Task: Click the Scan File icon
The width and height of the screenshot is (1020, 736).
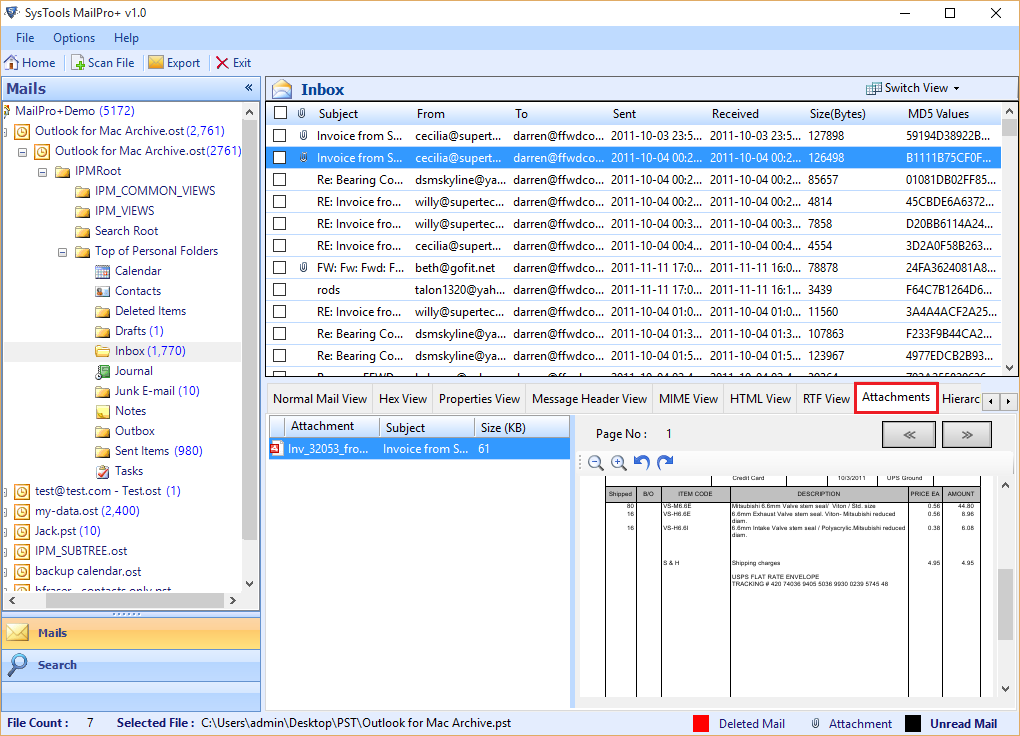Action: (78, 63)
